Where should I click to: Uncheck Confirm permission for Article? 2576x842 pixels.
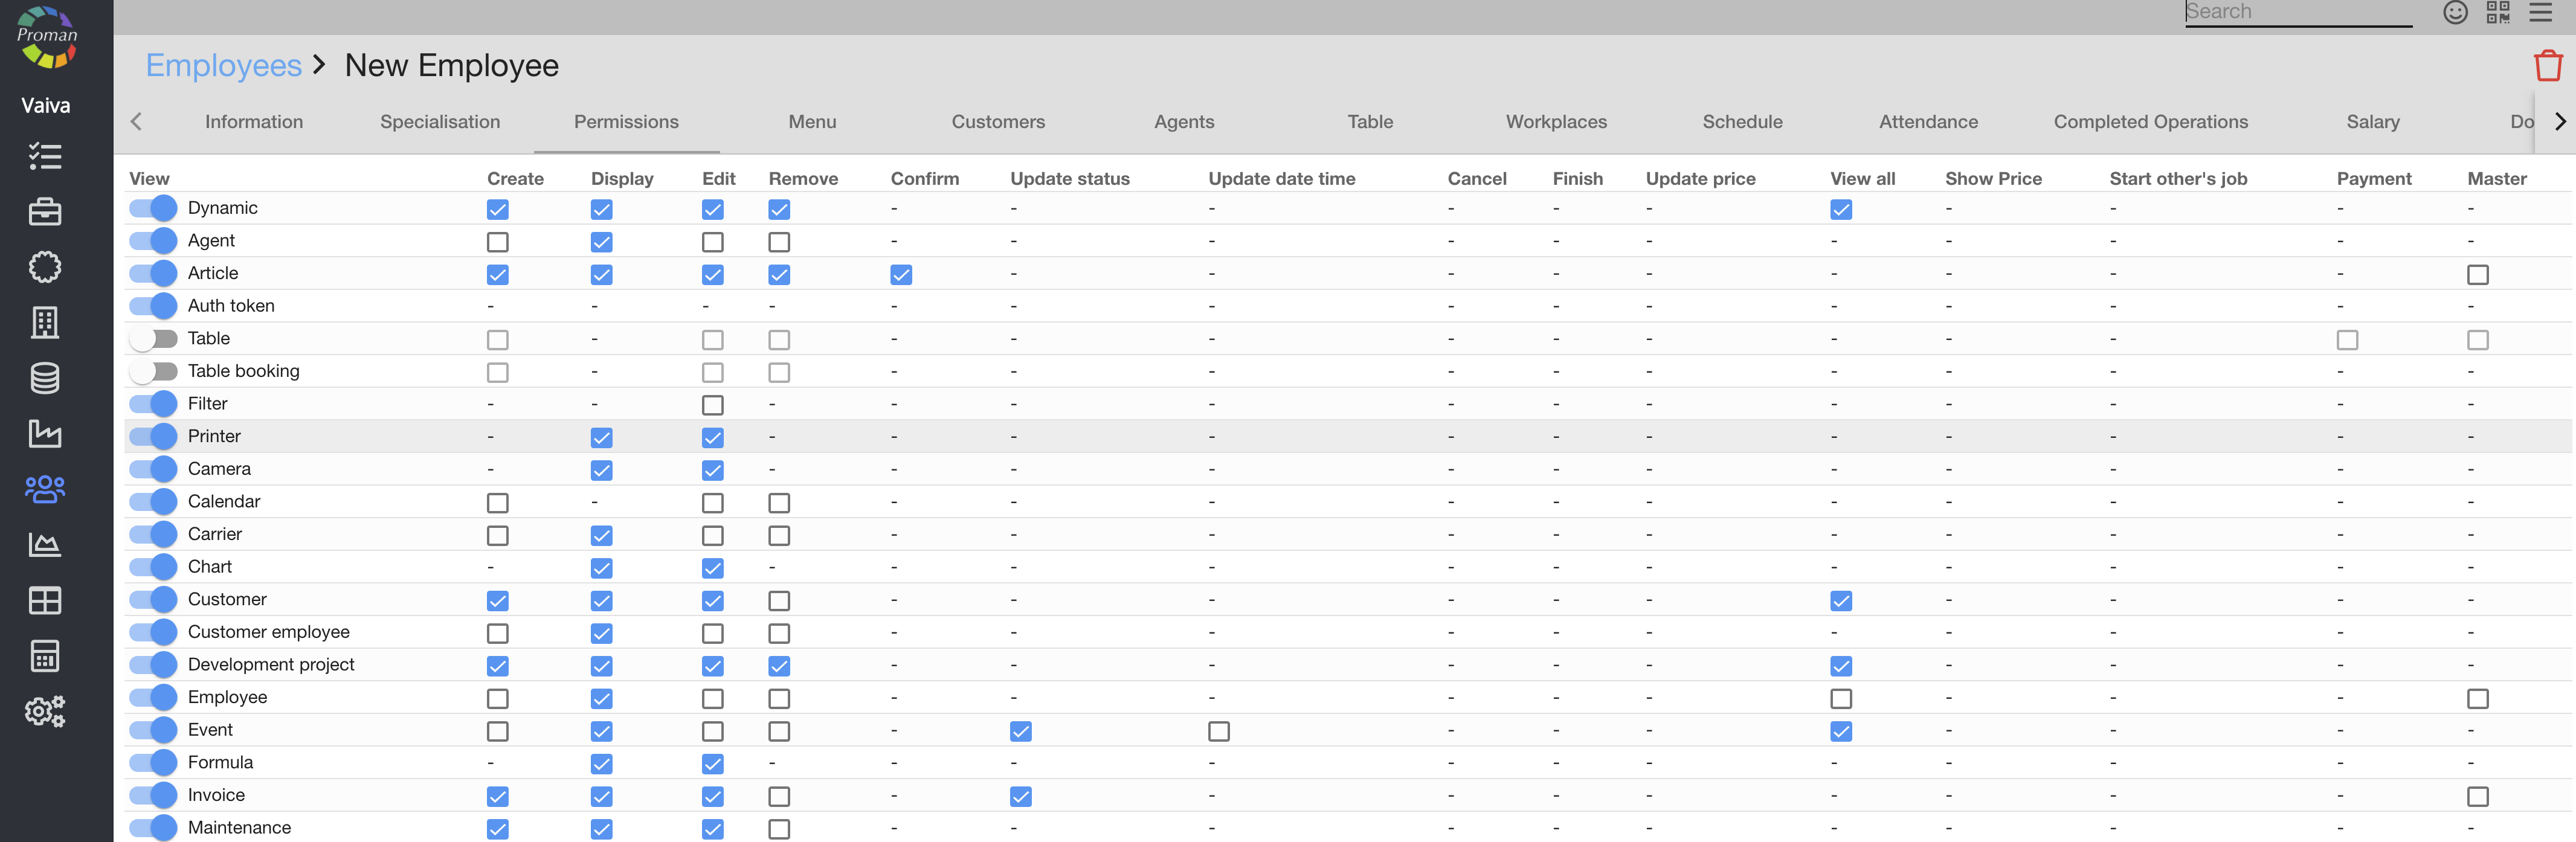900,275
